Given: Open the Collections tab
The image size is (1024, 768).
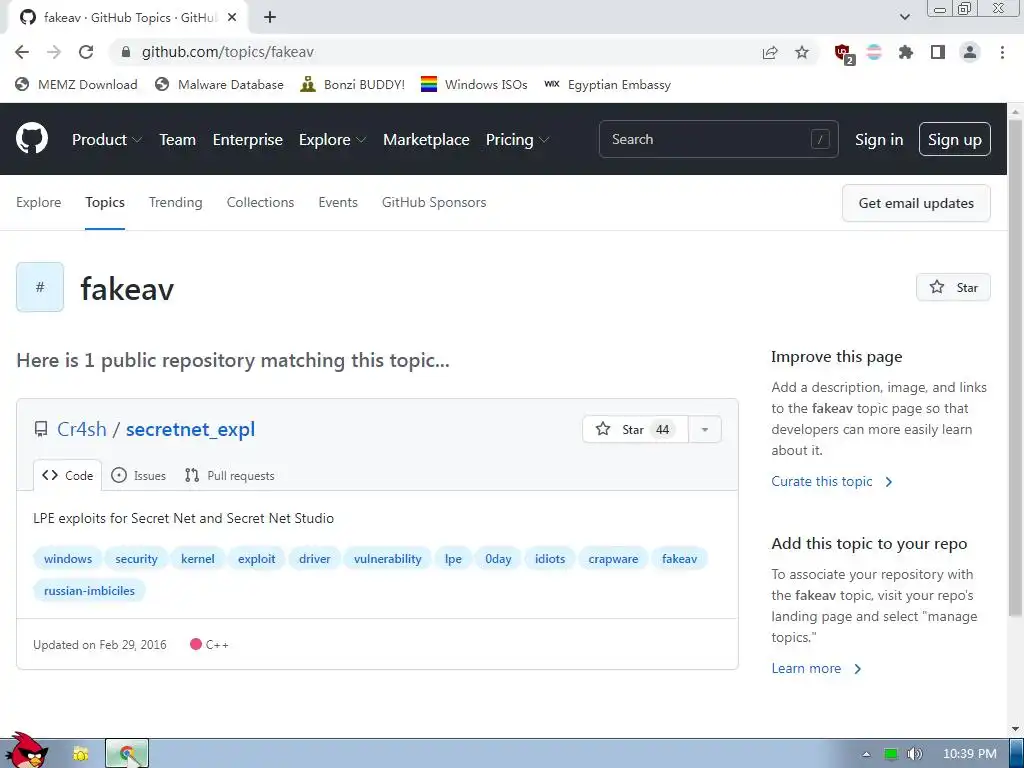Looking at the screenshot, I should pos(260,202).
